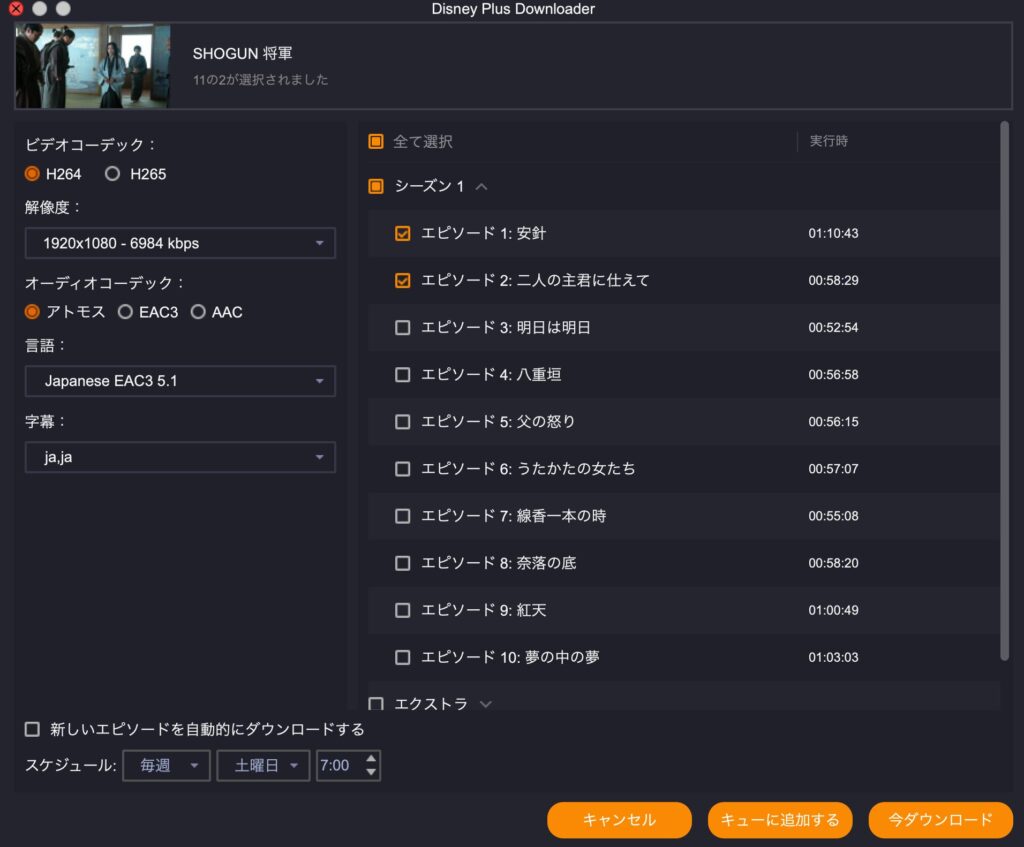Click the 実行時 column header
The width and height of the screenshot is (1024, 847).
tap(829, 141)
